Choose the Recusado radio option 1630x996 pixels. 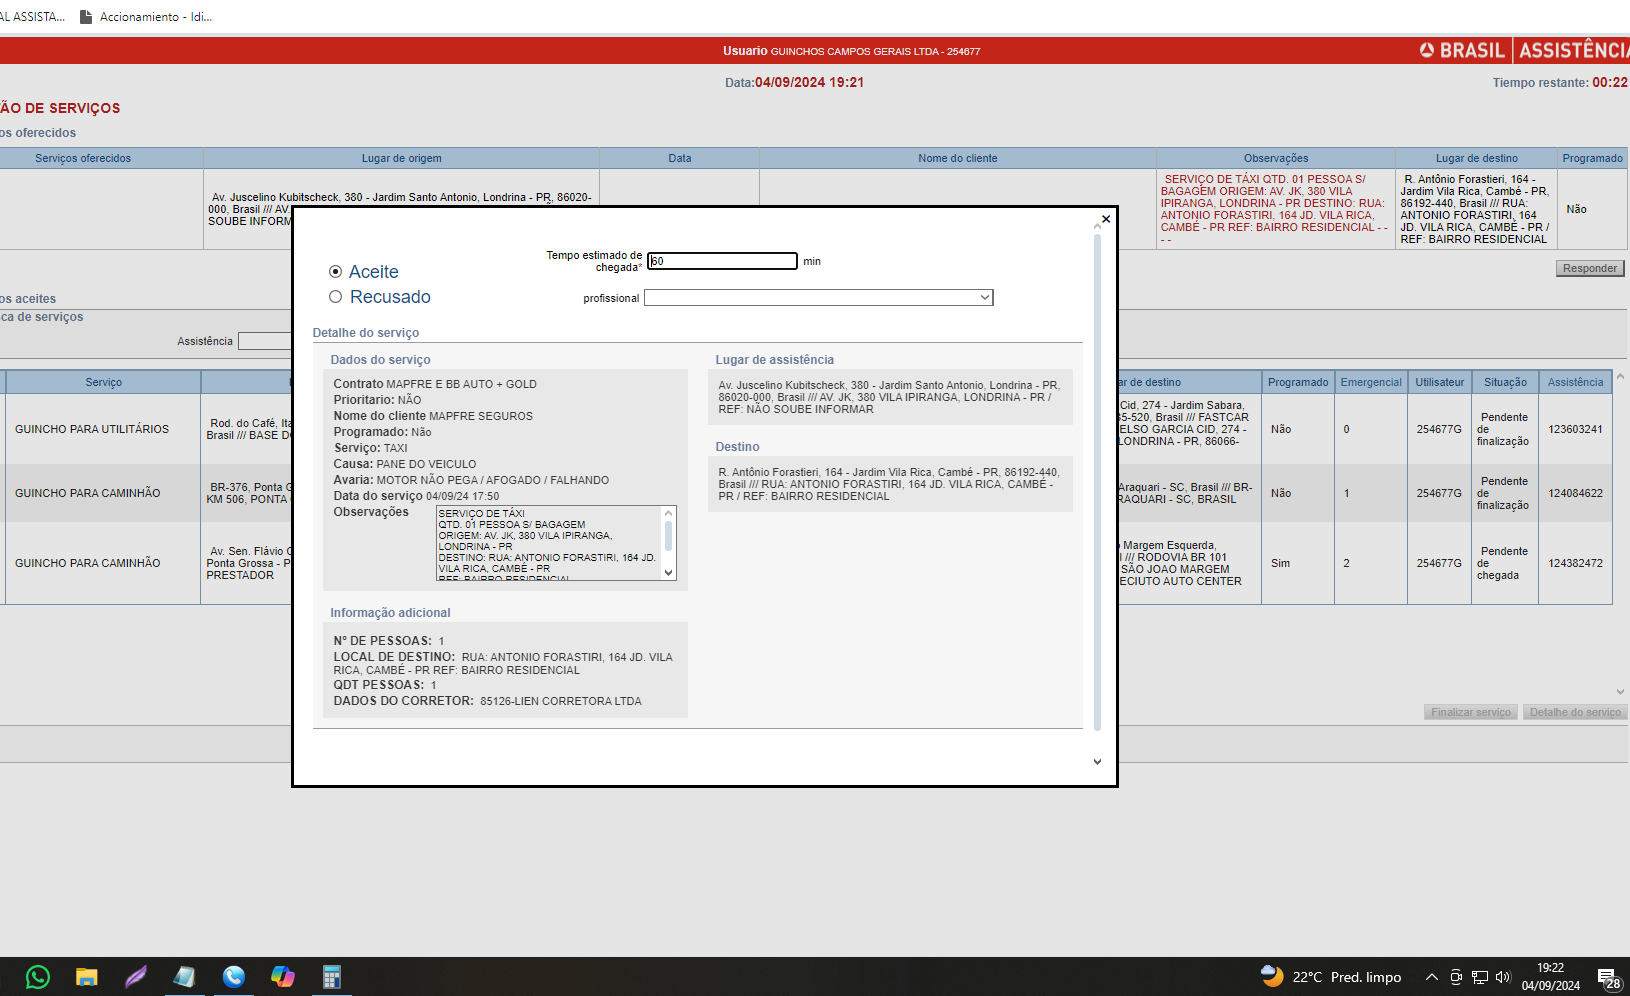(336, 297)
